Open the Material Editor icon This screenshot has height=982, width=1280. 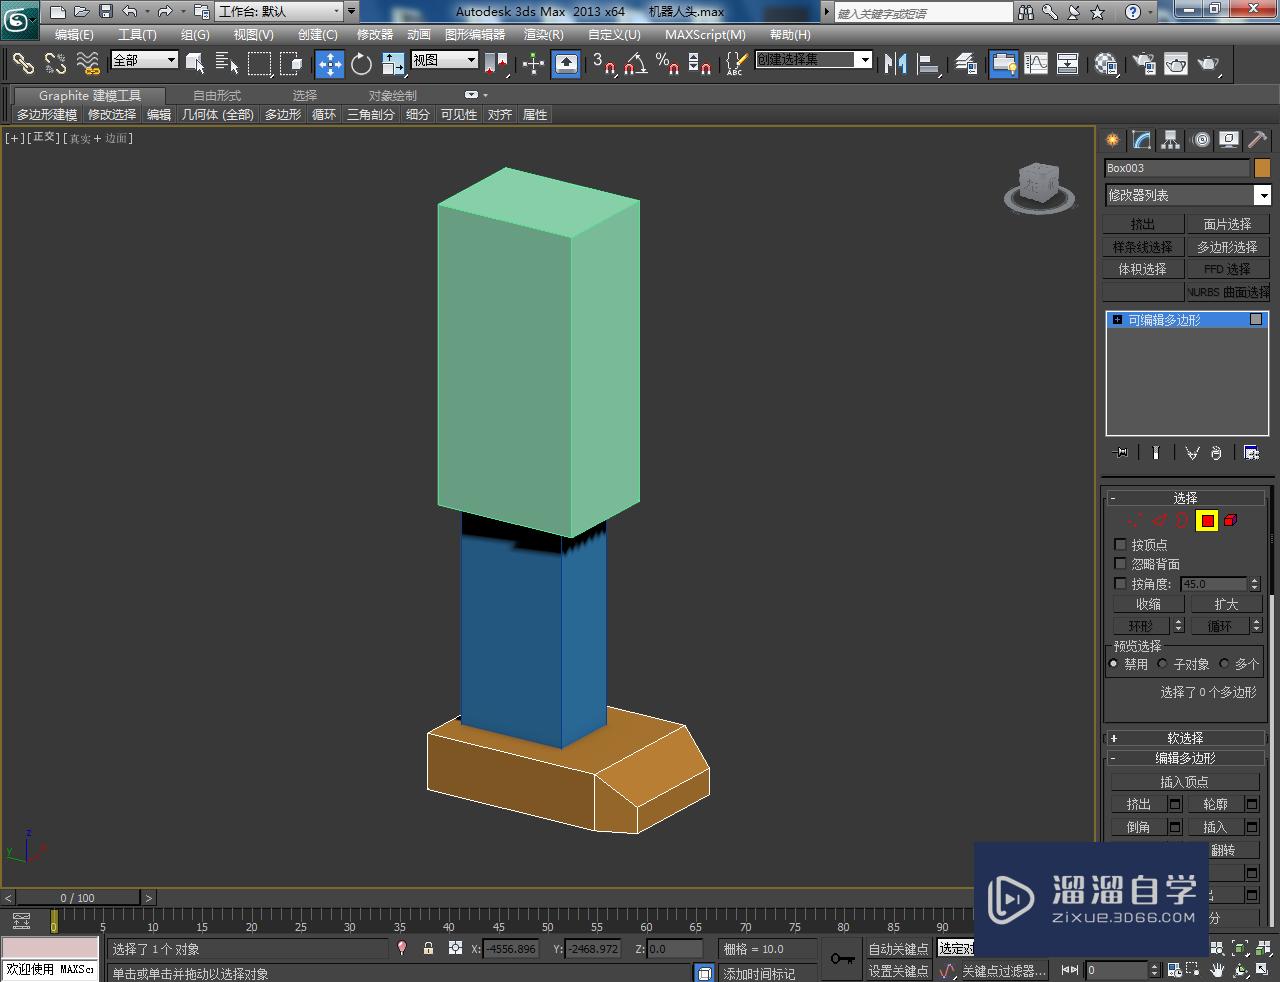point(1106,64)
